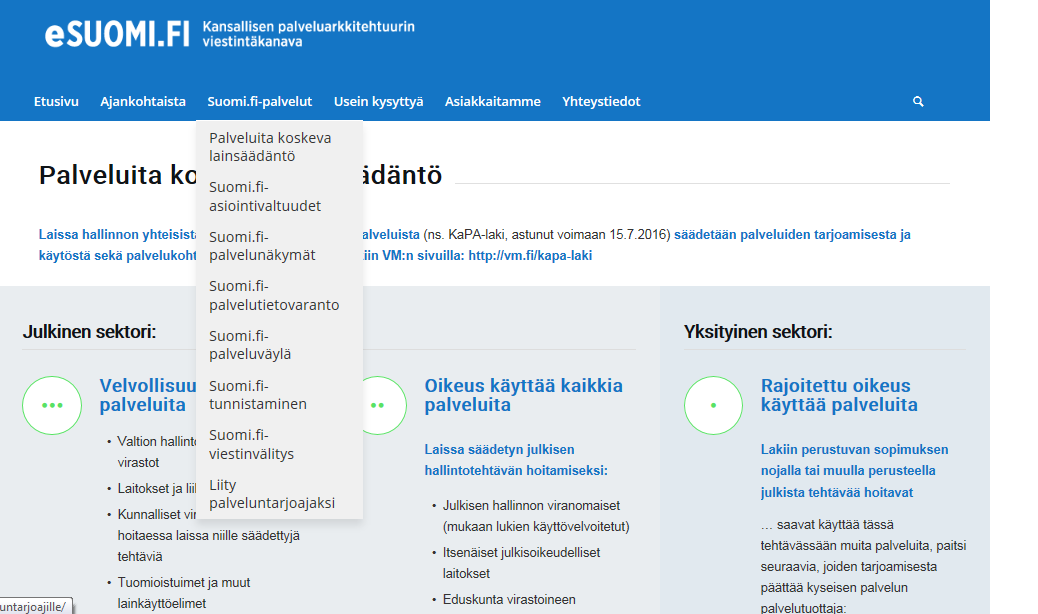
Task: Click list item Itsenäiset julkisoikeudelliset laitokset
Action: 522,563
